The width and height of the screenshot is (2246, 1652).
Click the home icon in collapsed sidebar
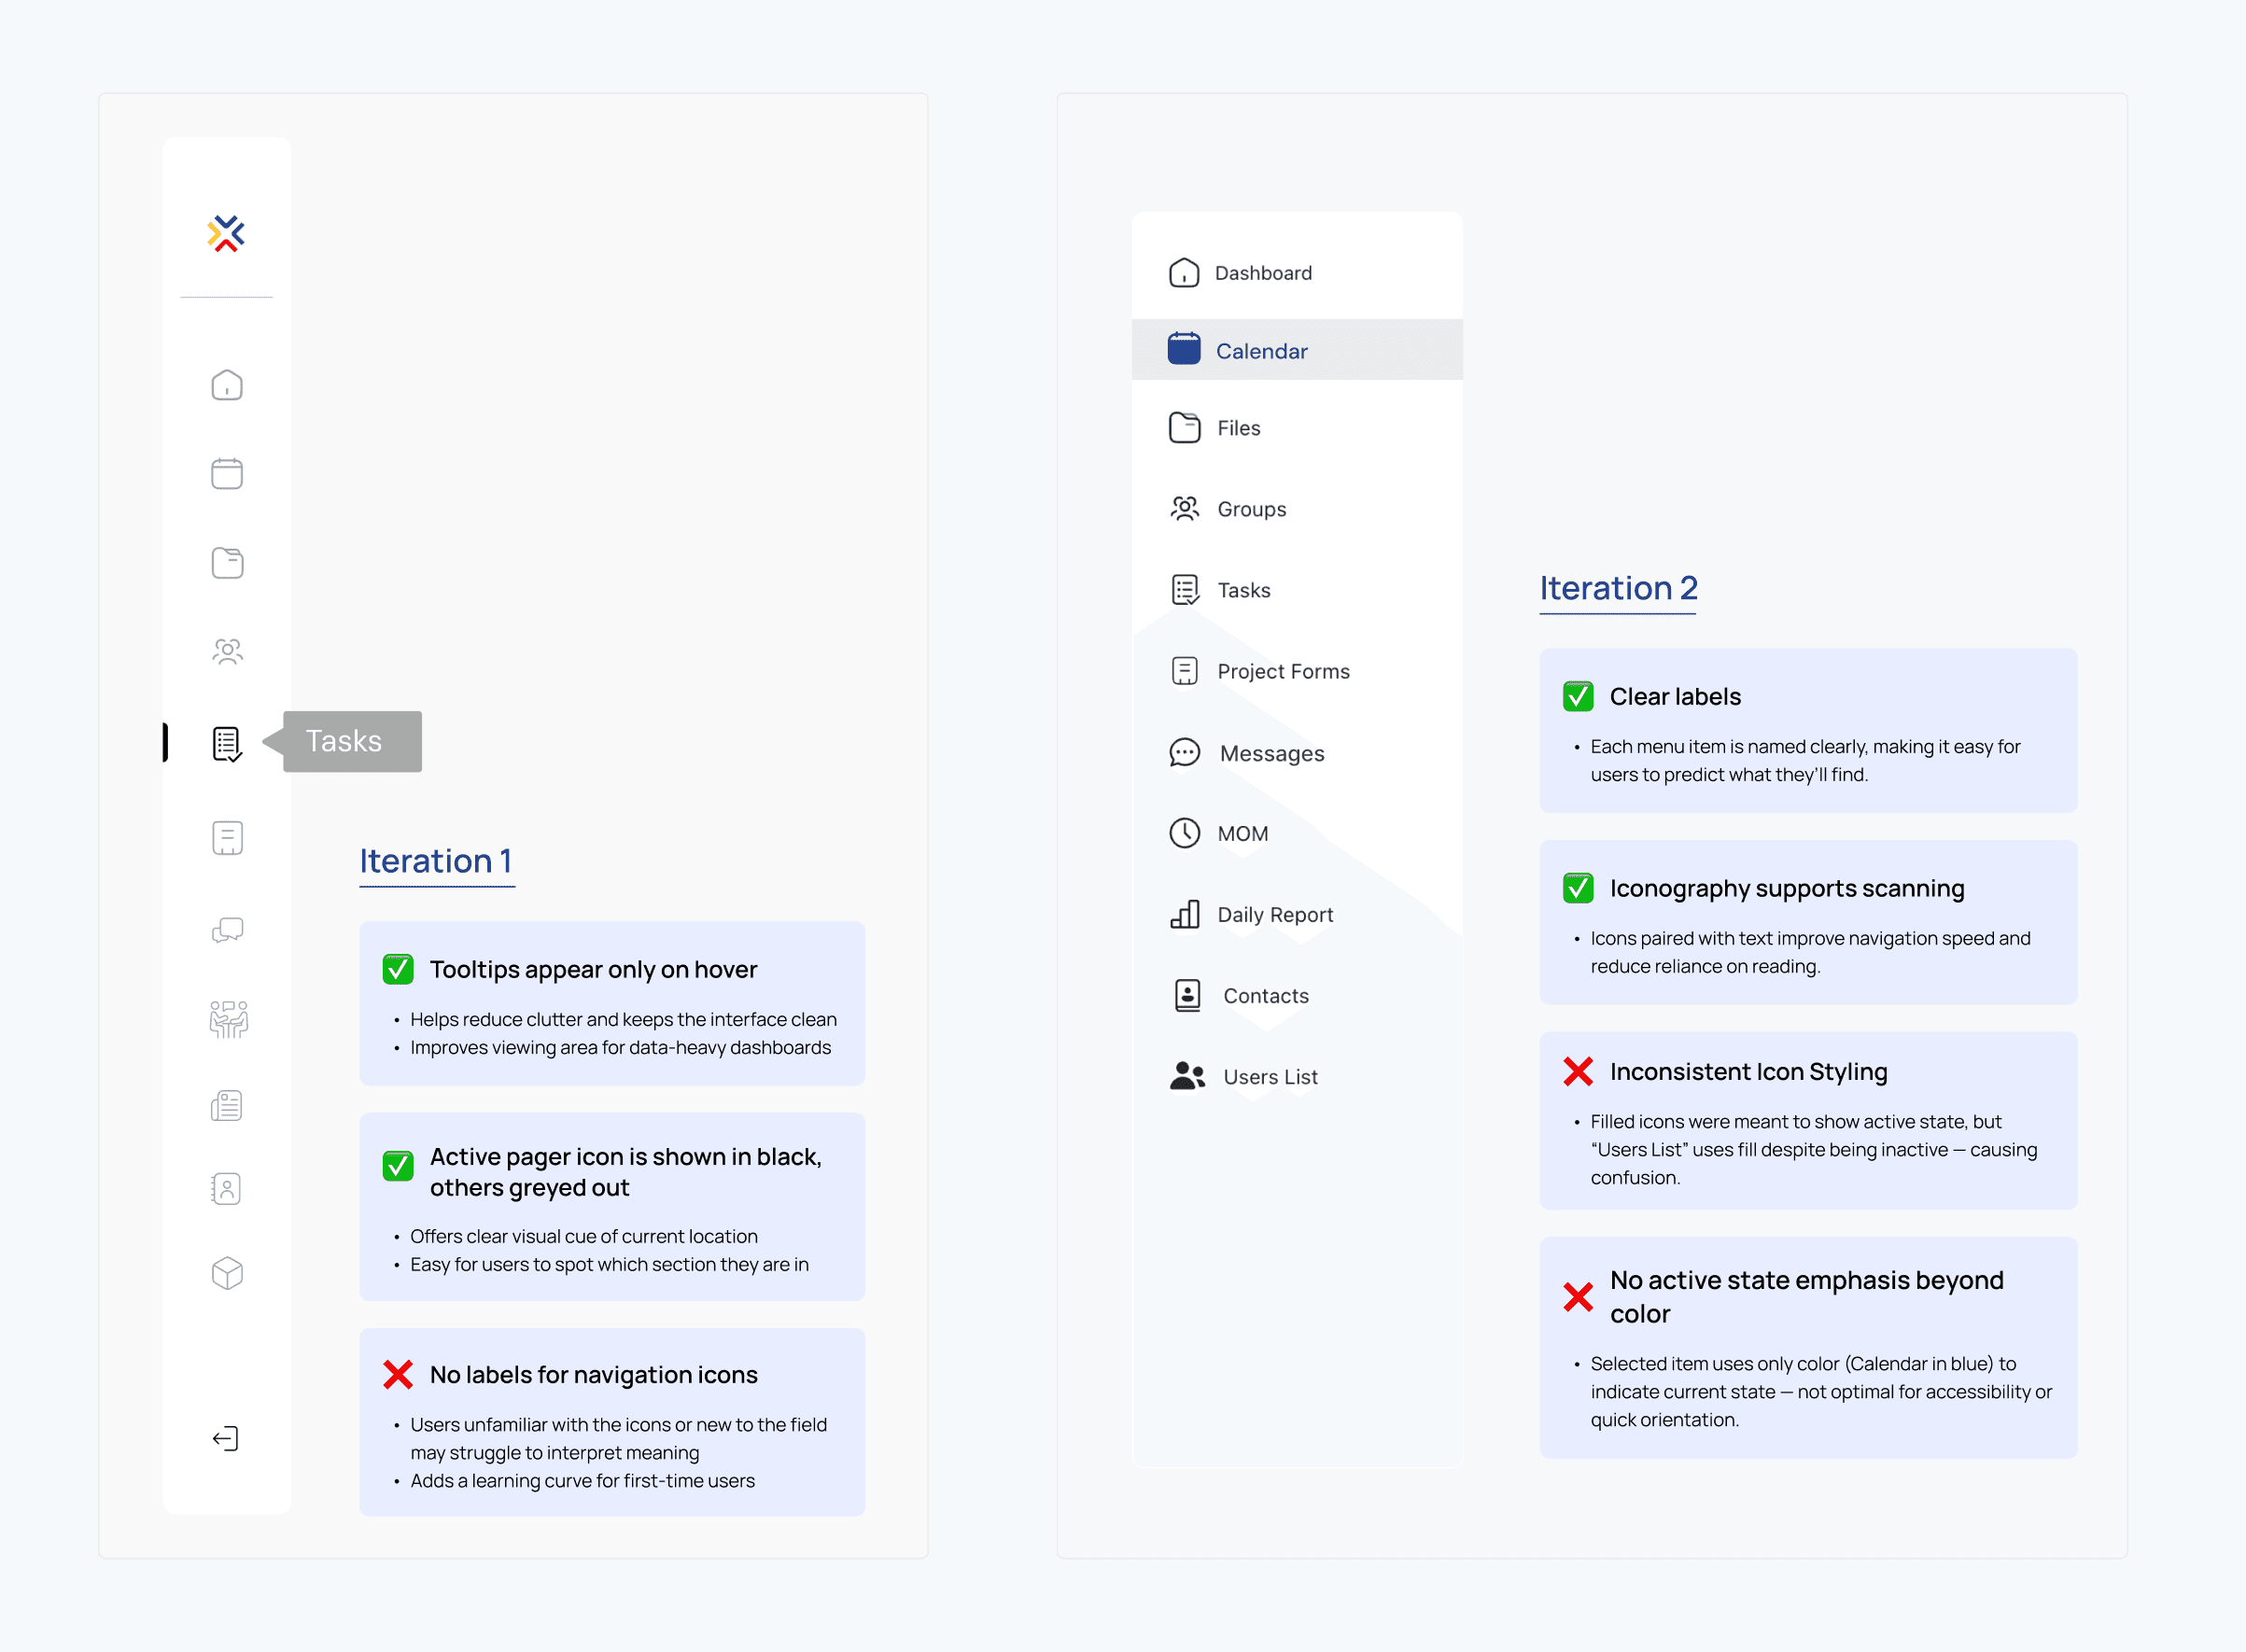[227, 385]
